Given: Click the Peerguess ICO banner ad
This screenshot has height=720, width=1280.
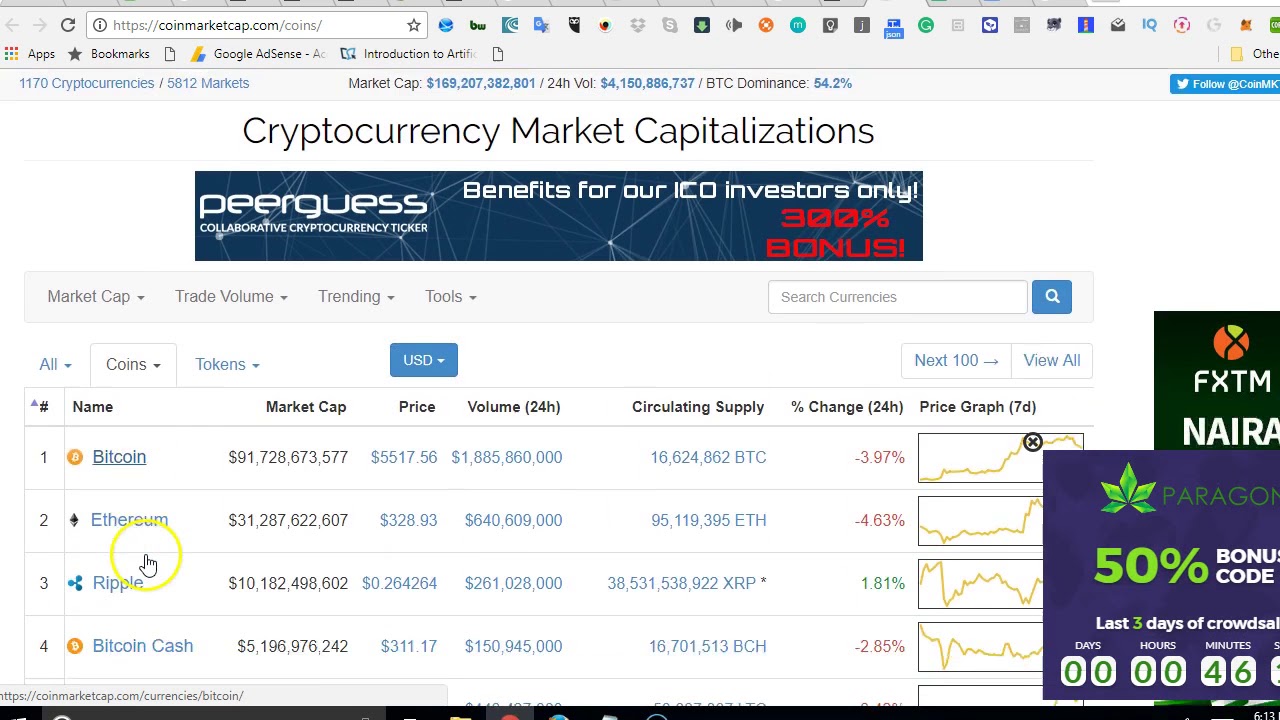Looking at the screenshot, I should point(559,216).
